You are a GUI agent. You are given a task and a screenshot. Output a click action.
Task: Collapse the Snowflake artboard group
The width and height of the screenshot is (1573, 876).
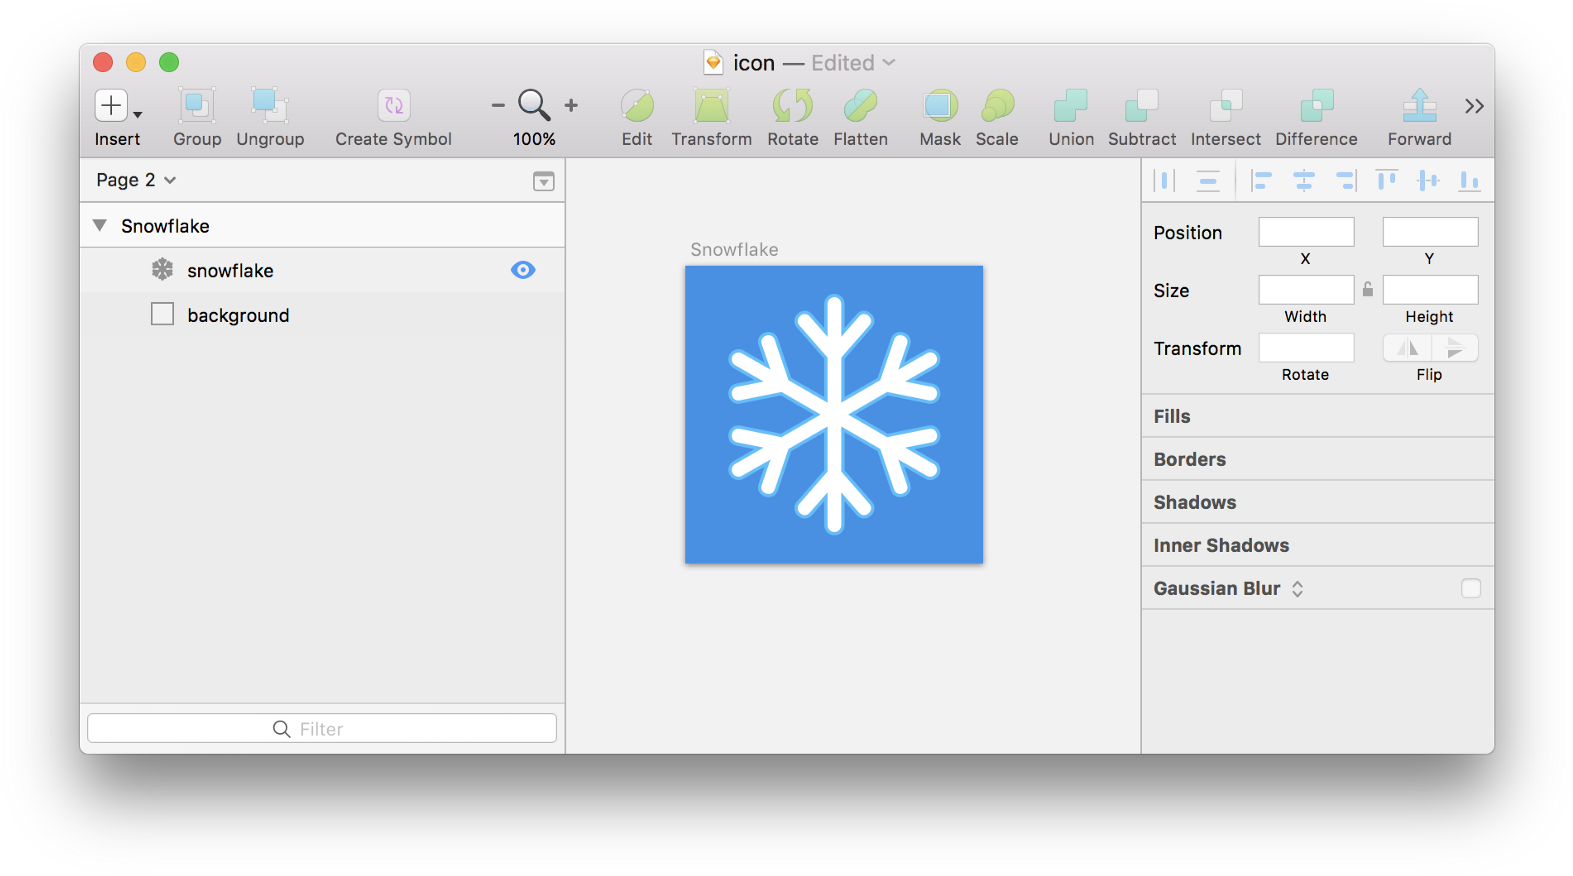click(x=100, y=226)
